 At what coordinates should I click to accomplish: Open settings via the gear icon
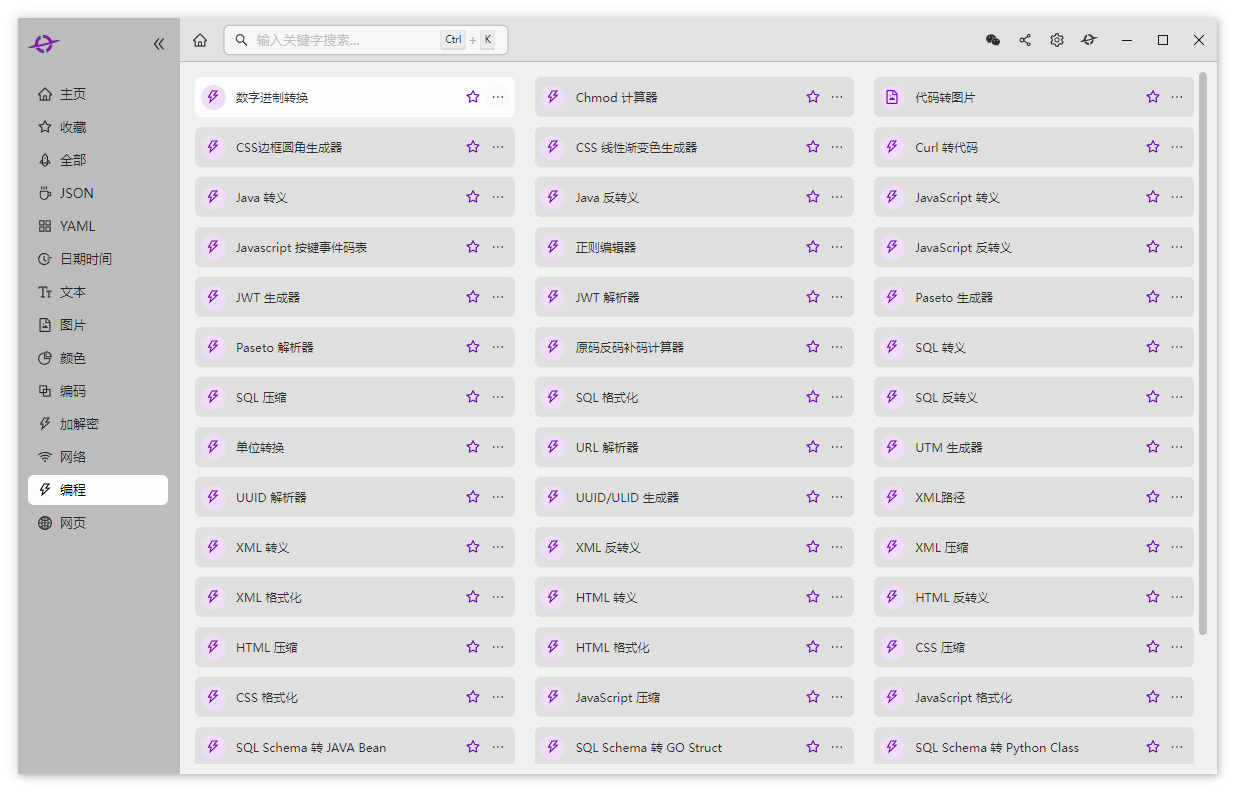(1057, 40)
